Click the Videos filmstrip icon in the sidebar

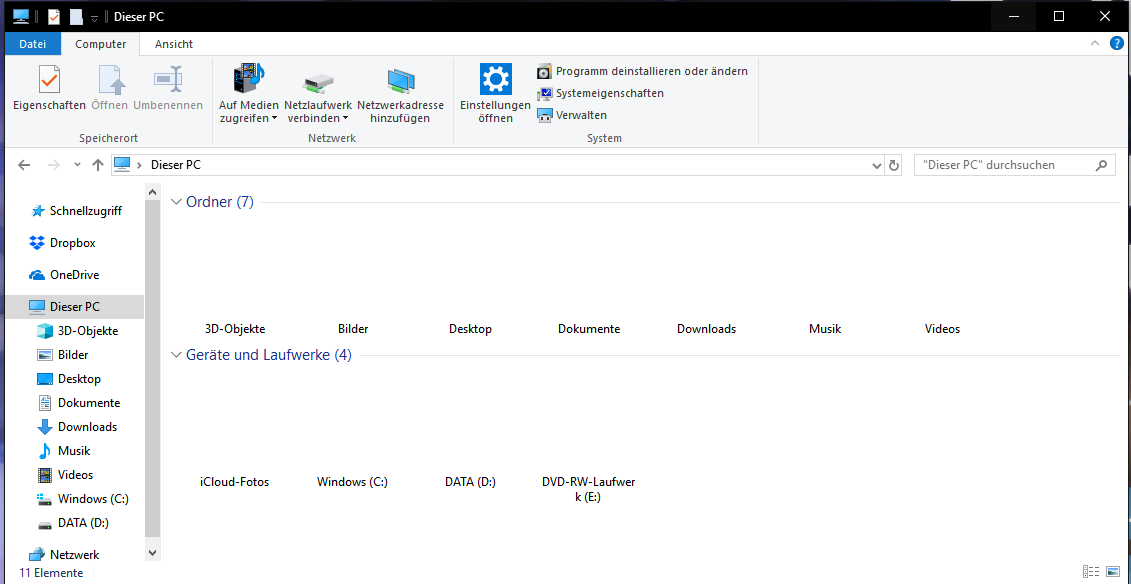point(45,474)
